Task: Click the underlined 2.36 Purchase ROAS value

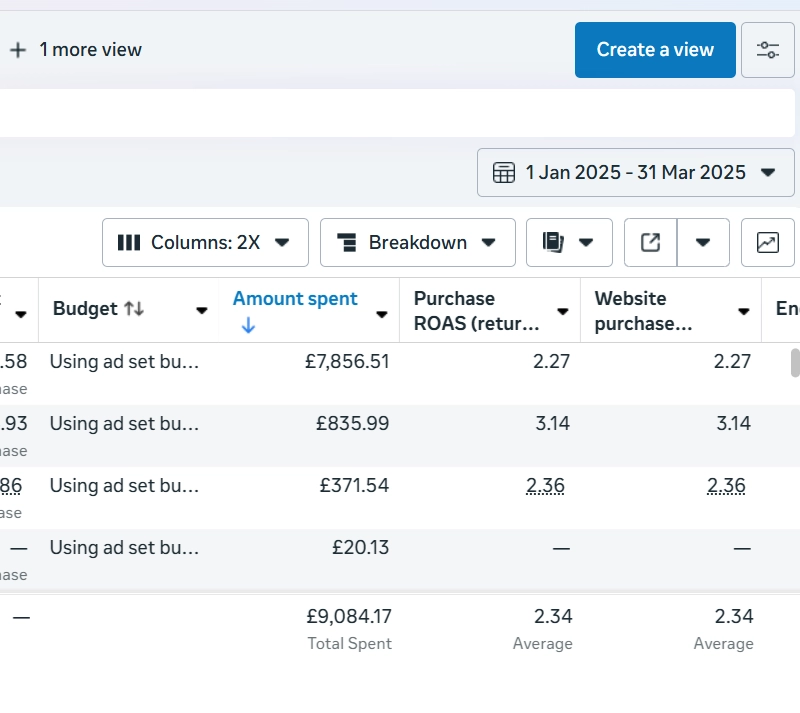Action: [x=545, y=486]
